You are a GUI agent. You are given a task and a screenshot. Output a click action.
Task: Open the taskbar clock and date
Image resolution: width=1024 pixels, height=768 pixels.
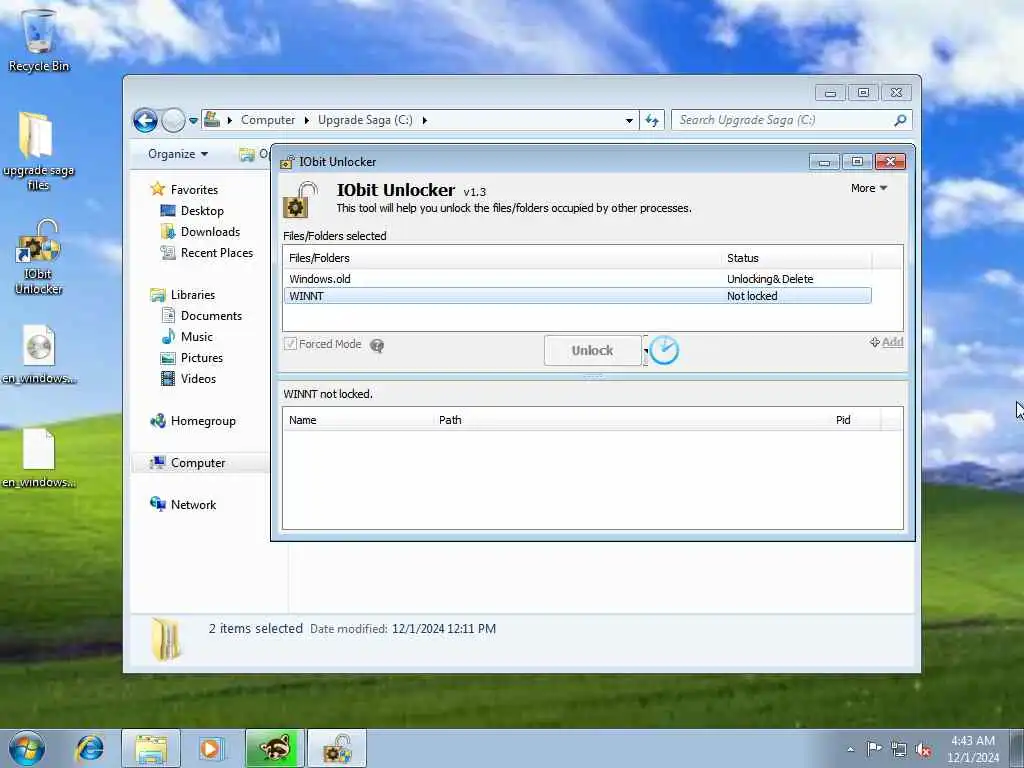click(973, 749)
